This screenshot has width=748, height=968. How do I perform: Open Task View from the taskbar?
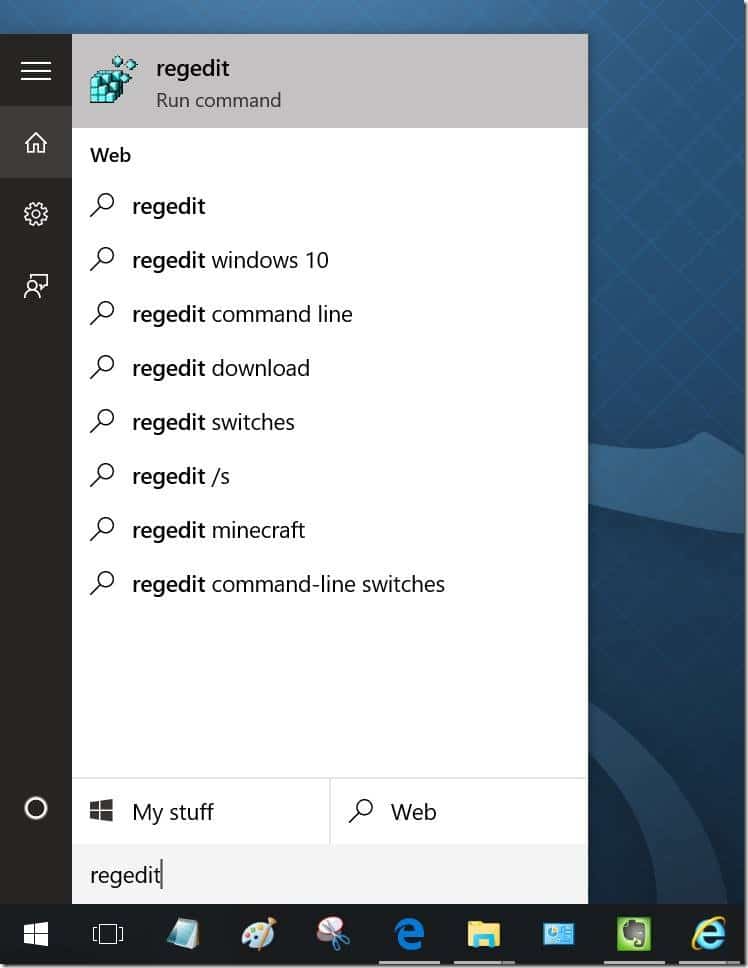click(x=107, y=934)
